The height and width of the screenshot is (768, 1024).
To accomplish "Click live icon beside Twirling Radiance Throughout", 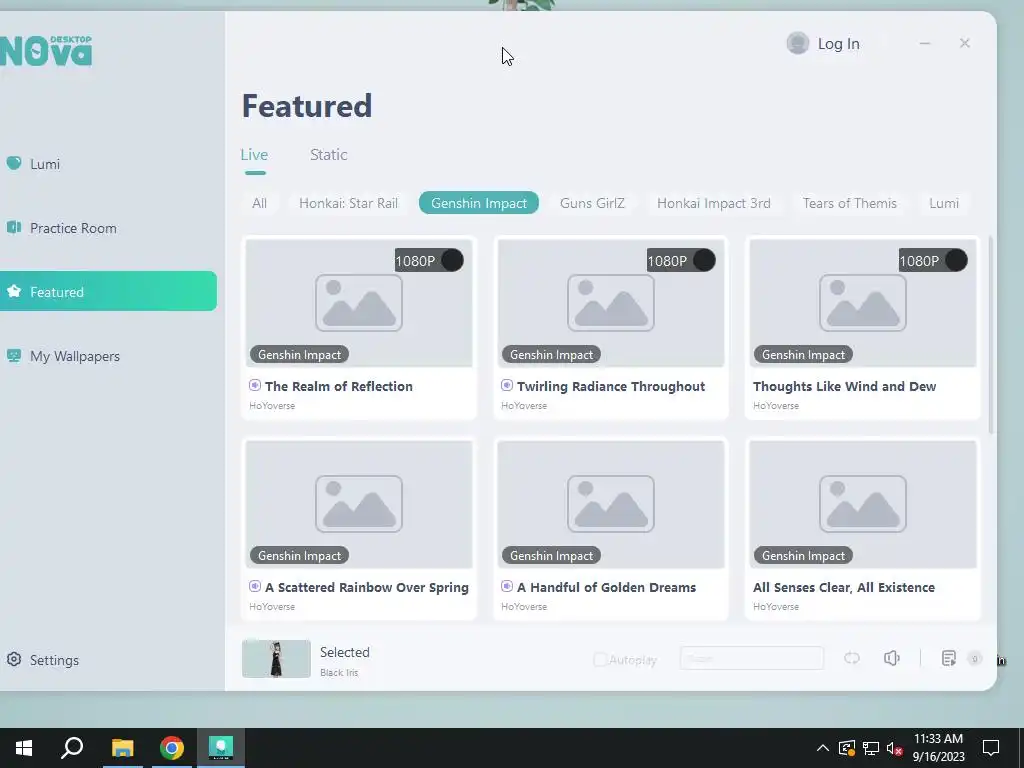I will (507, 385).
